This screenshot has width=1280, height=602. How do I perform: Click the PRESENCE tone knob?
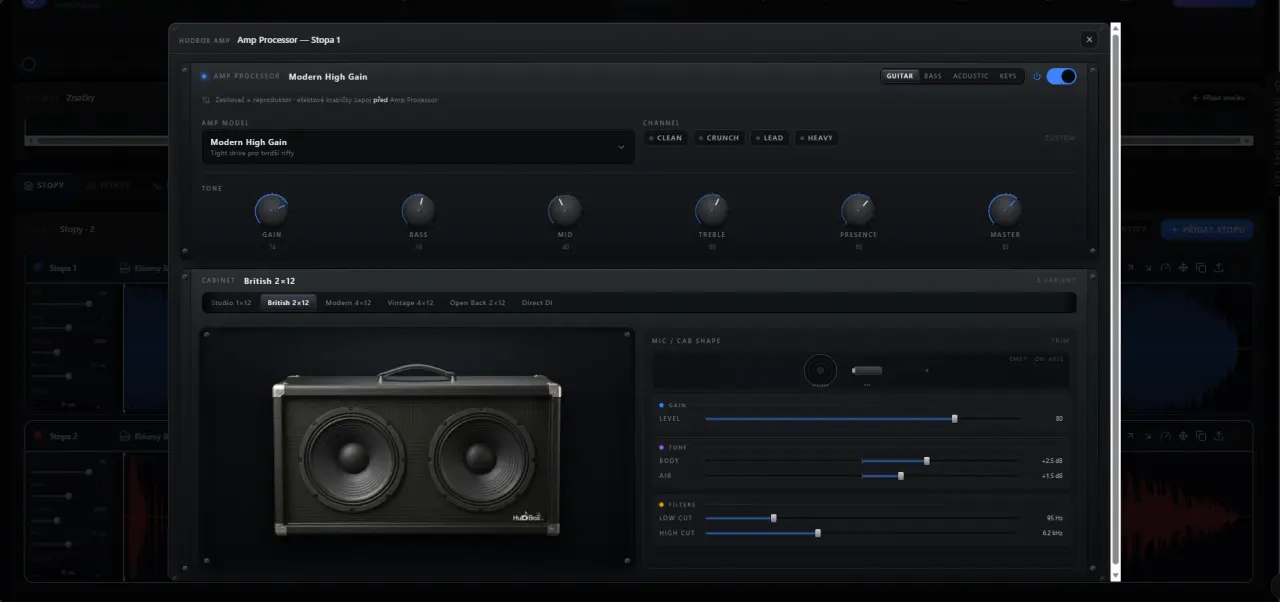858,210
